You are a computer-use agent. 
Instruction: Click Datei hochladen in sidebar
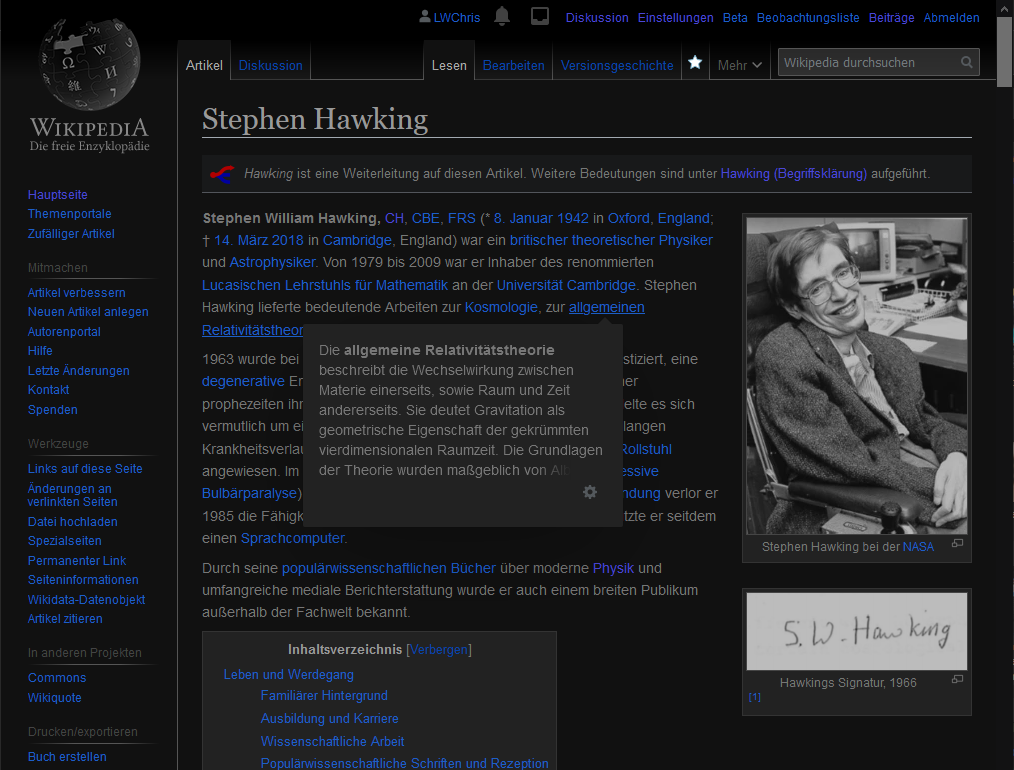click(72, 522)
